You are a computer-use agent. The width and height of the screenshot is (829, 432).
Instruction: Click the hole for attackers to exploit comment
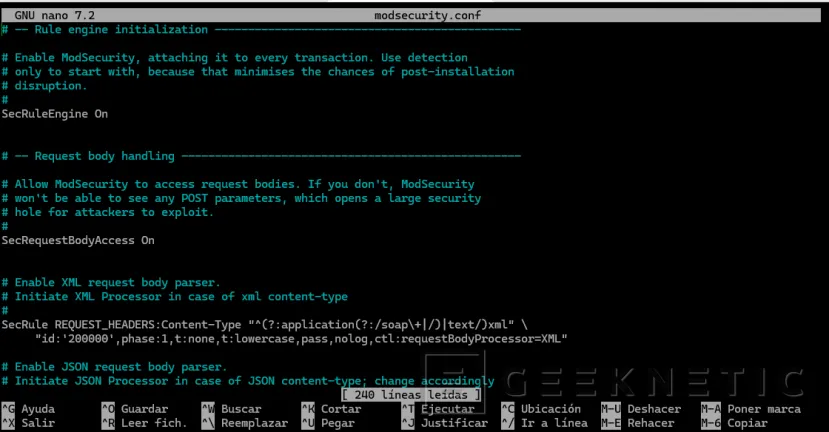pyautogui.click(x=107, y=212)
